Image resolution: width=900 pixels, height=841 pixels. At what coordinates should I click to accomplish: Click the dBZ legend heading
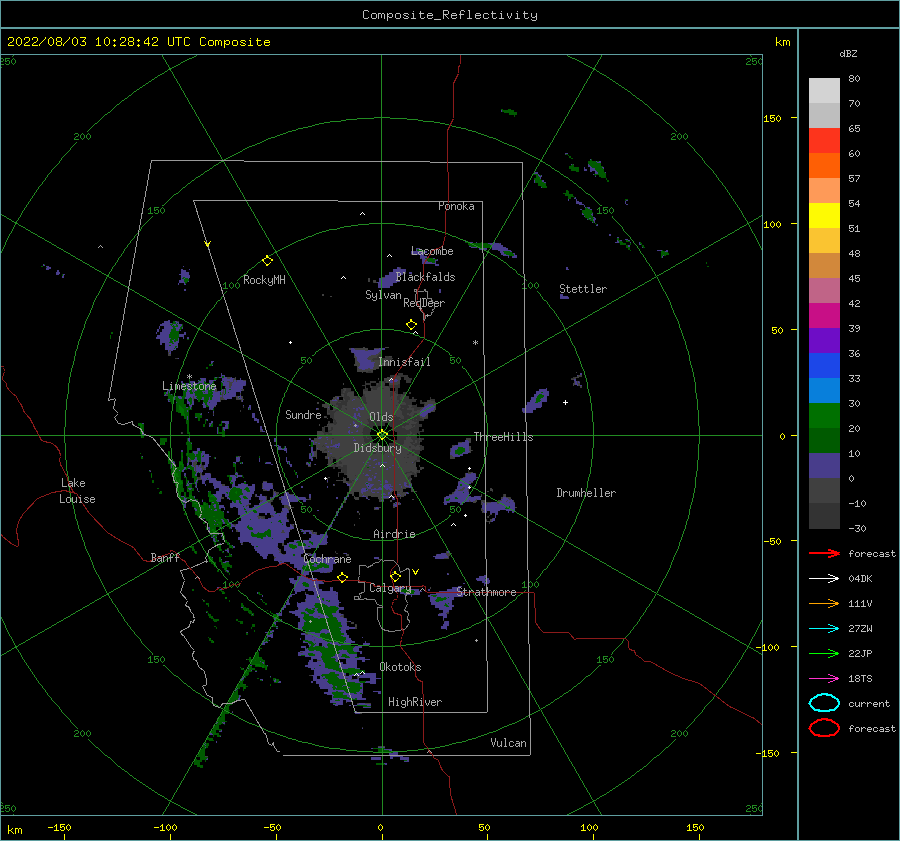(x=848, y=54)
